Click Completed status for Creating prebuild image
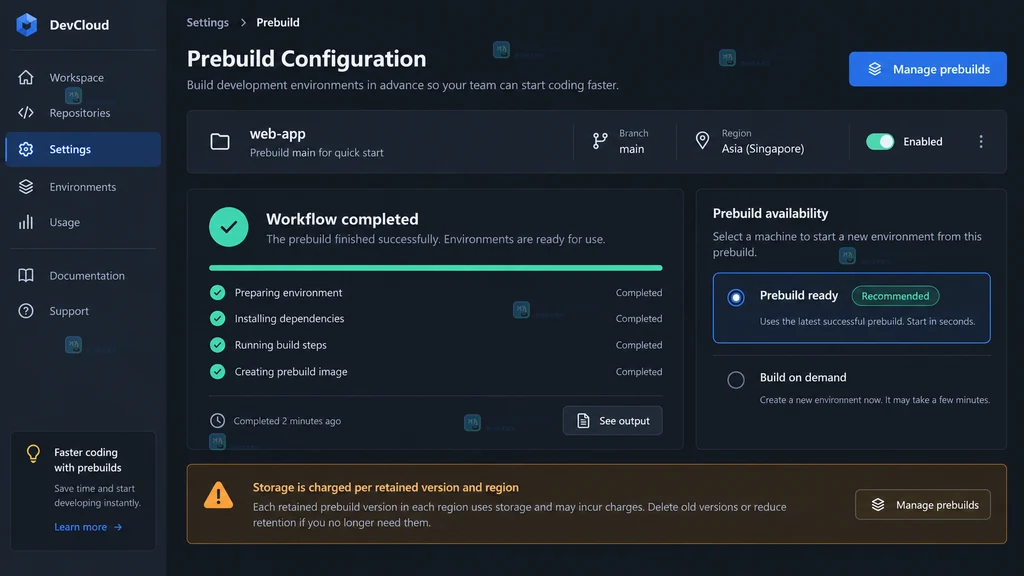 [639, 372]
